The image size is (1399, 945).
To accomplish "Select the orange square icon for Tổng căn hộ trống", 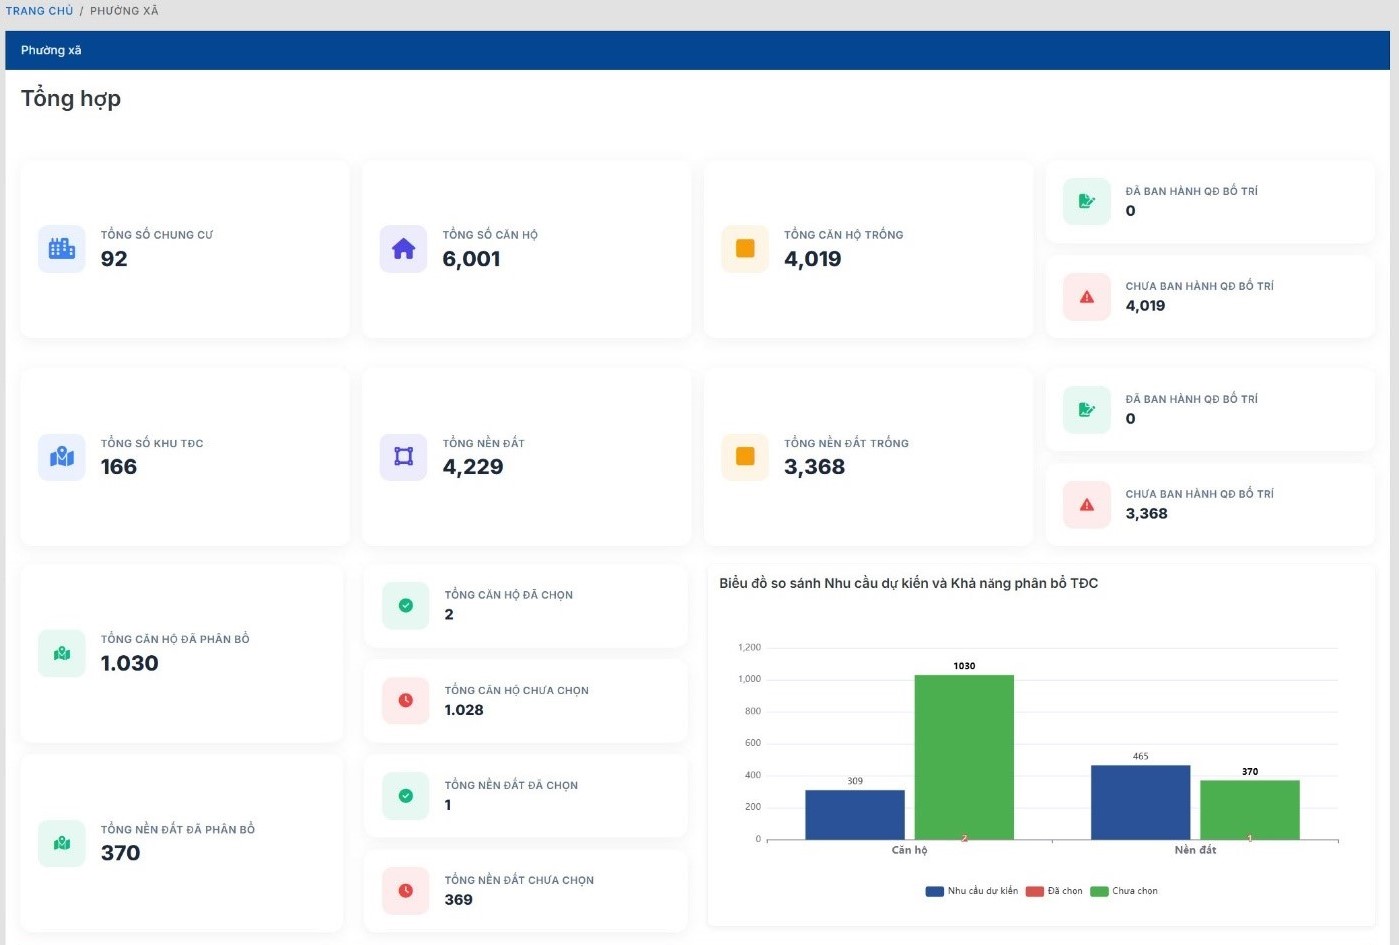I will pyautogui.click(x=745, y=248).
